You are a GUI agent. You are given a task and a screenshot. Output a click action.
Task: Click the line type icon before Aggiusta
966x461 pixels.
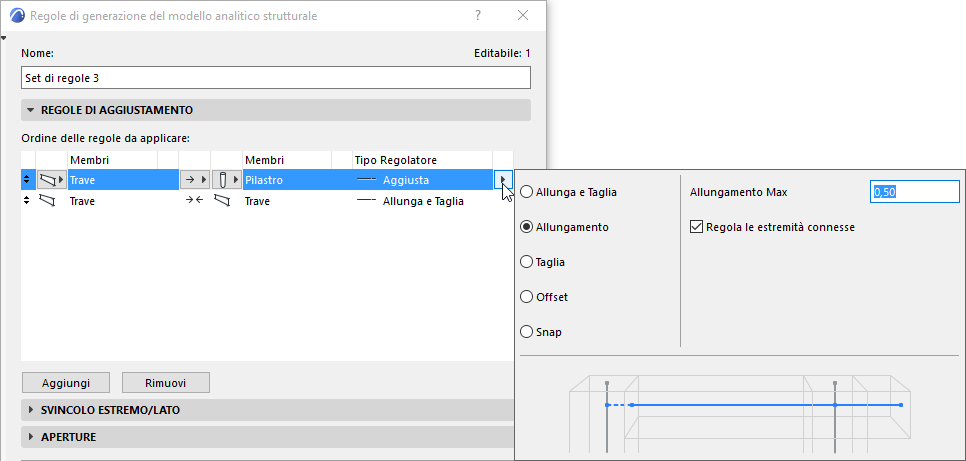367,180
